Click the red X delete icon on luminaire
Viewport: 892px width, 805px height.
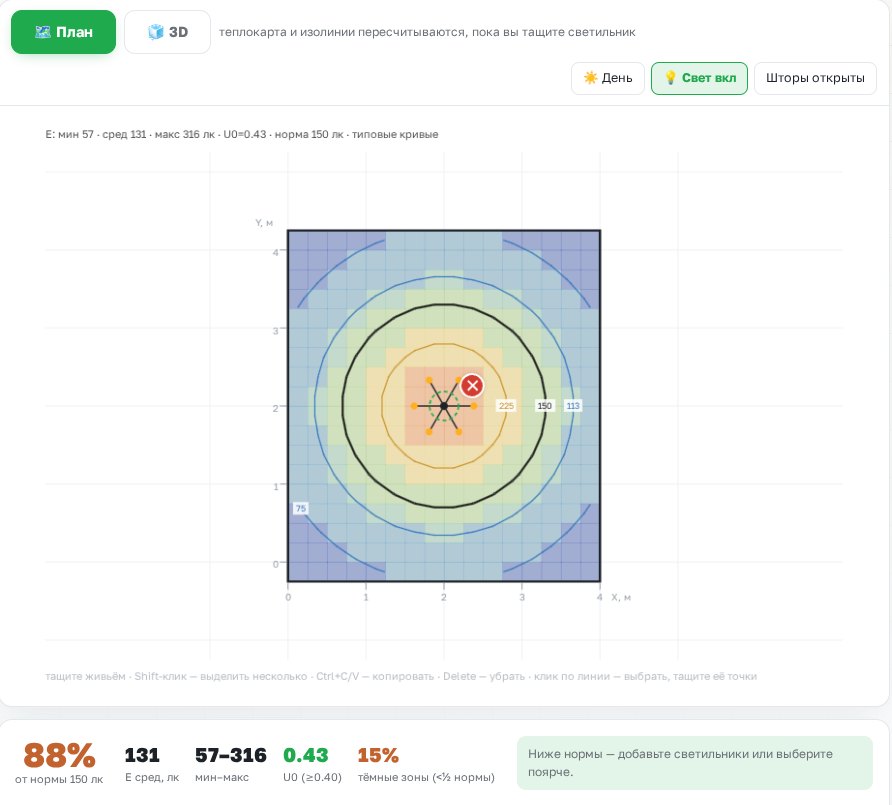click(472, 386)
